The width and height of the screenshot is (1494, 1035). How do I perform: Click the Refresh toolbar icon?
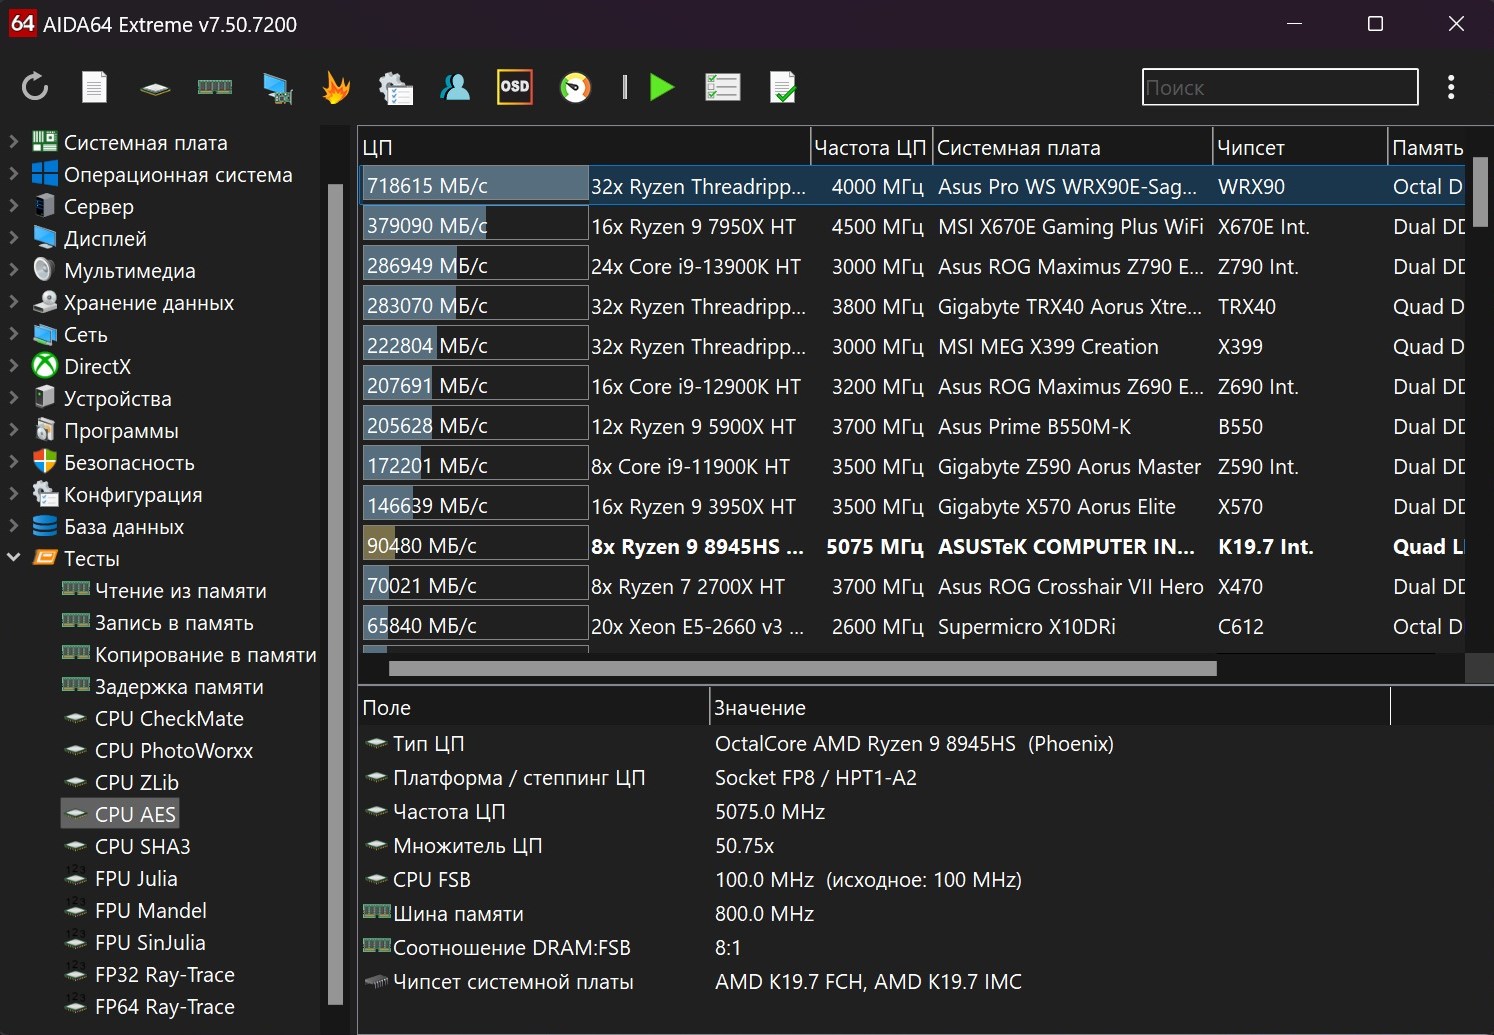pyautogui.click(x=35, y=87)
